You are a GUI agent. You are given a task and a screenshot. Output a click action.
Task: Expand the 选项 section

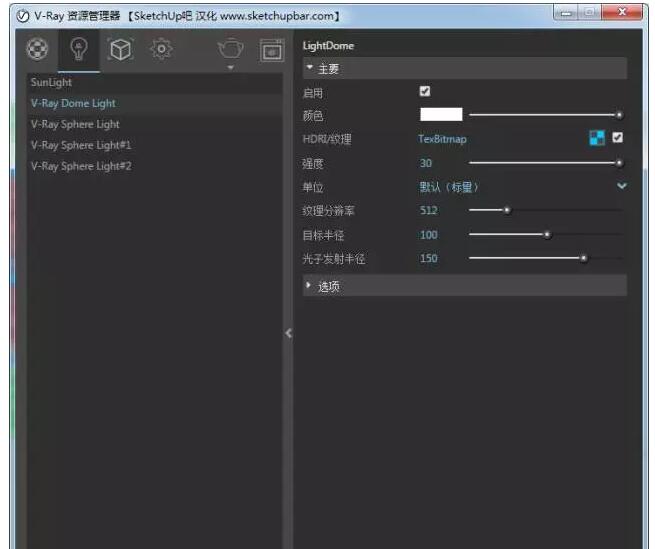coord(465,286)
